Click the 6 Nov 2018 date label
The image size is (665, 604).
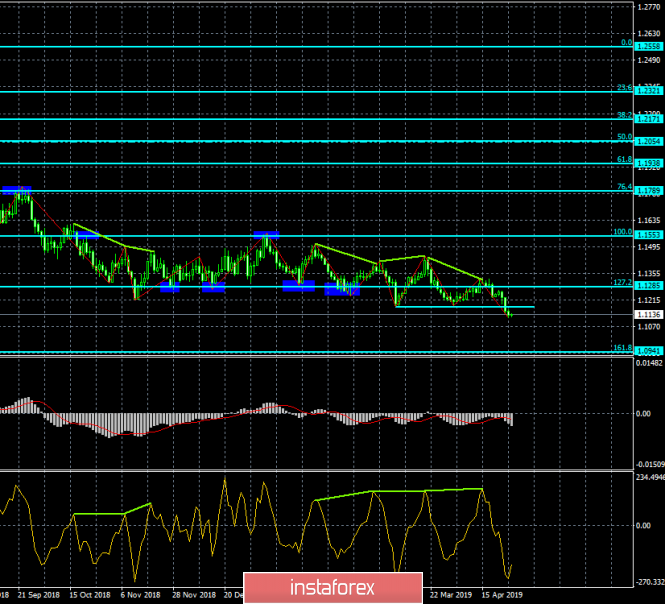tap(139, 593)
